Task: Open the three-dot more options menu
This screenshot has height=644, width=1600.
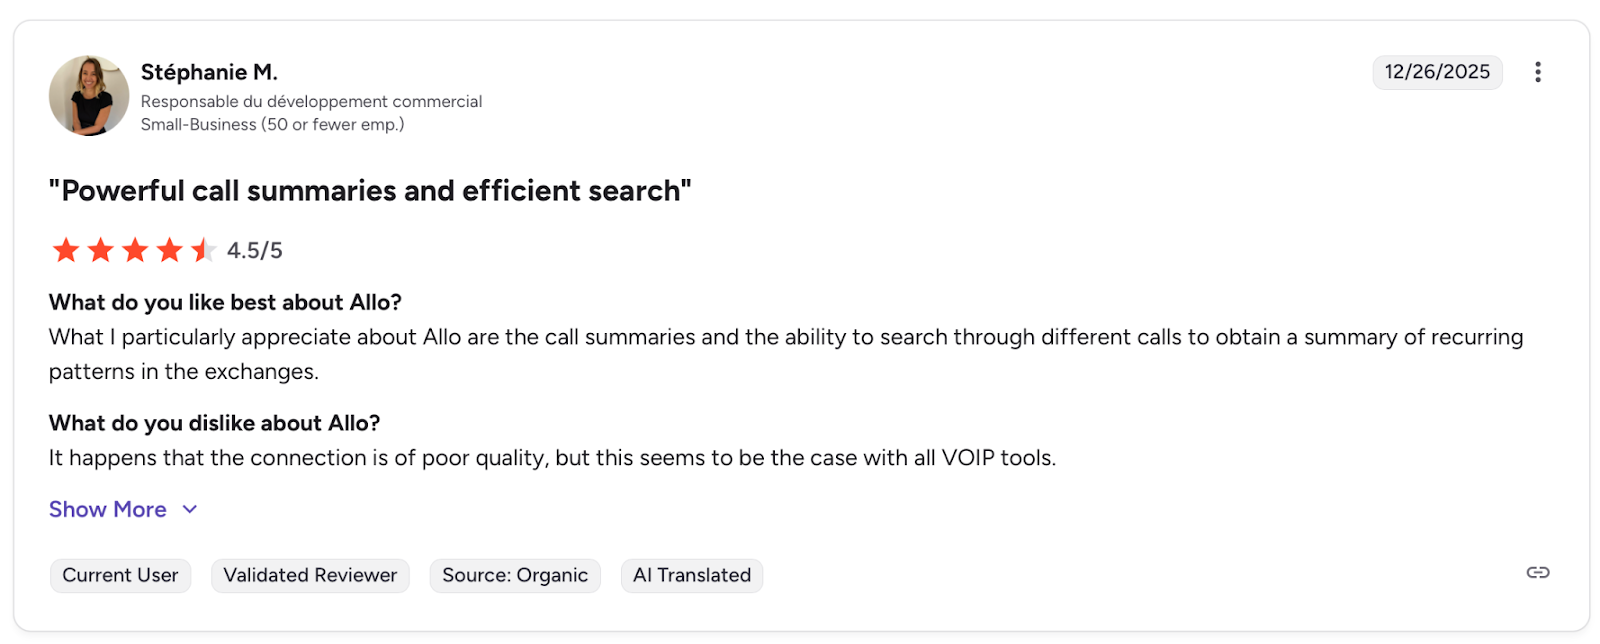Action: tap(1537, 72)
